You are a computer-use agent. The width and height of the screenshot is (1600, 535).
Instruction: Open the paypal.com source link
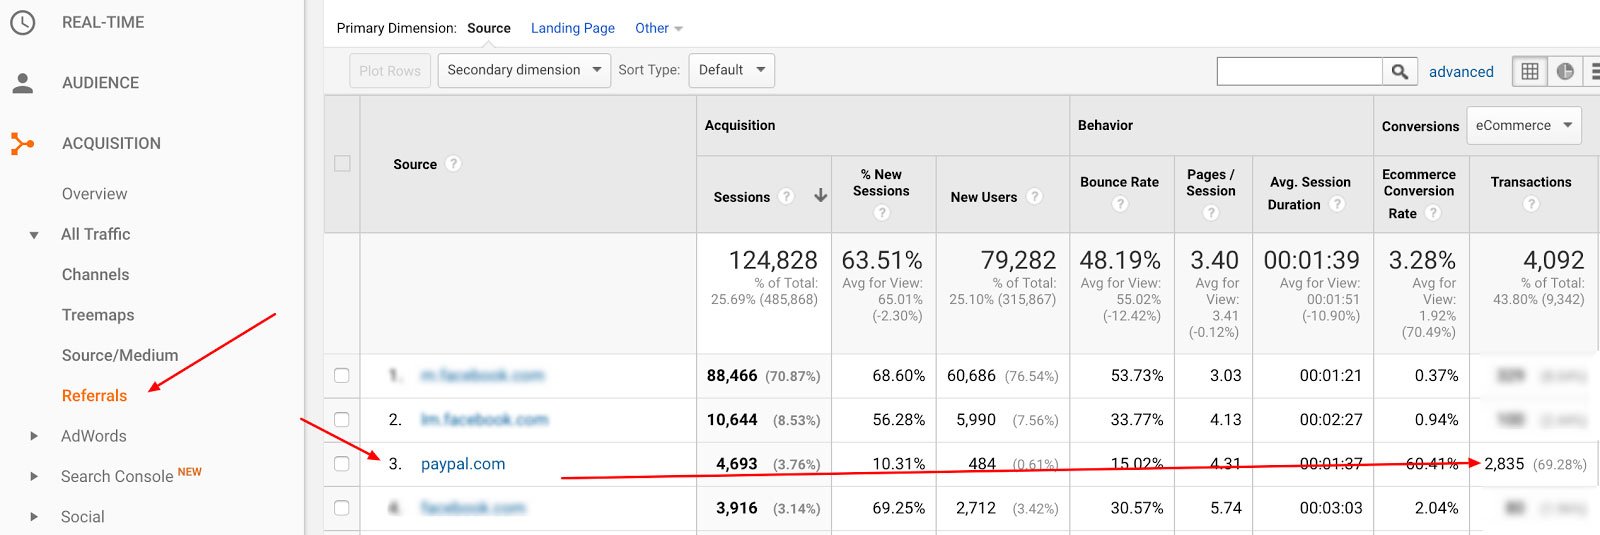pyautogui.click(x=463, y=464)
